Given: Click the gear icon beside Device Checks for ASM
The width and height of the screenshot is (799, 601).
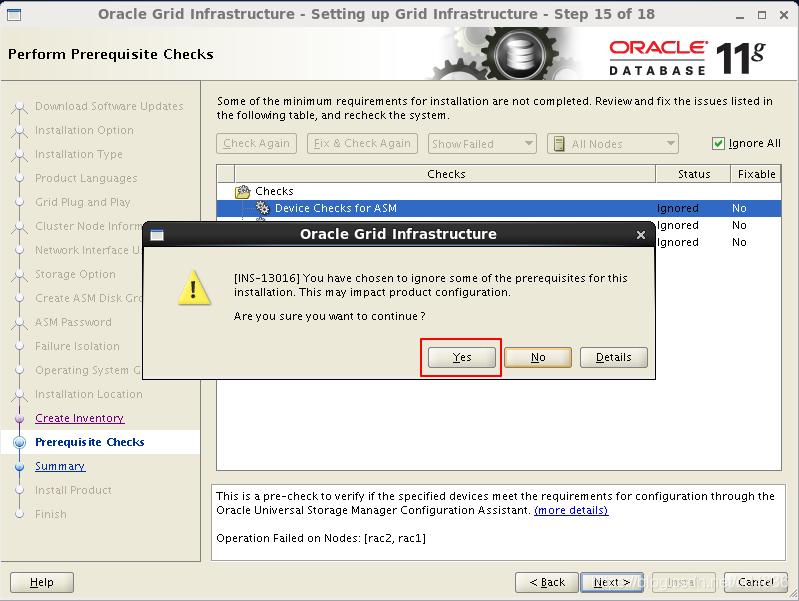Looking at the screenshot, I should coord(262,207).
